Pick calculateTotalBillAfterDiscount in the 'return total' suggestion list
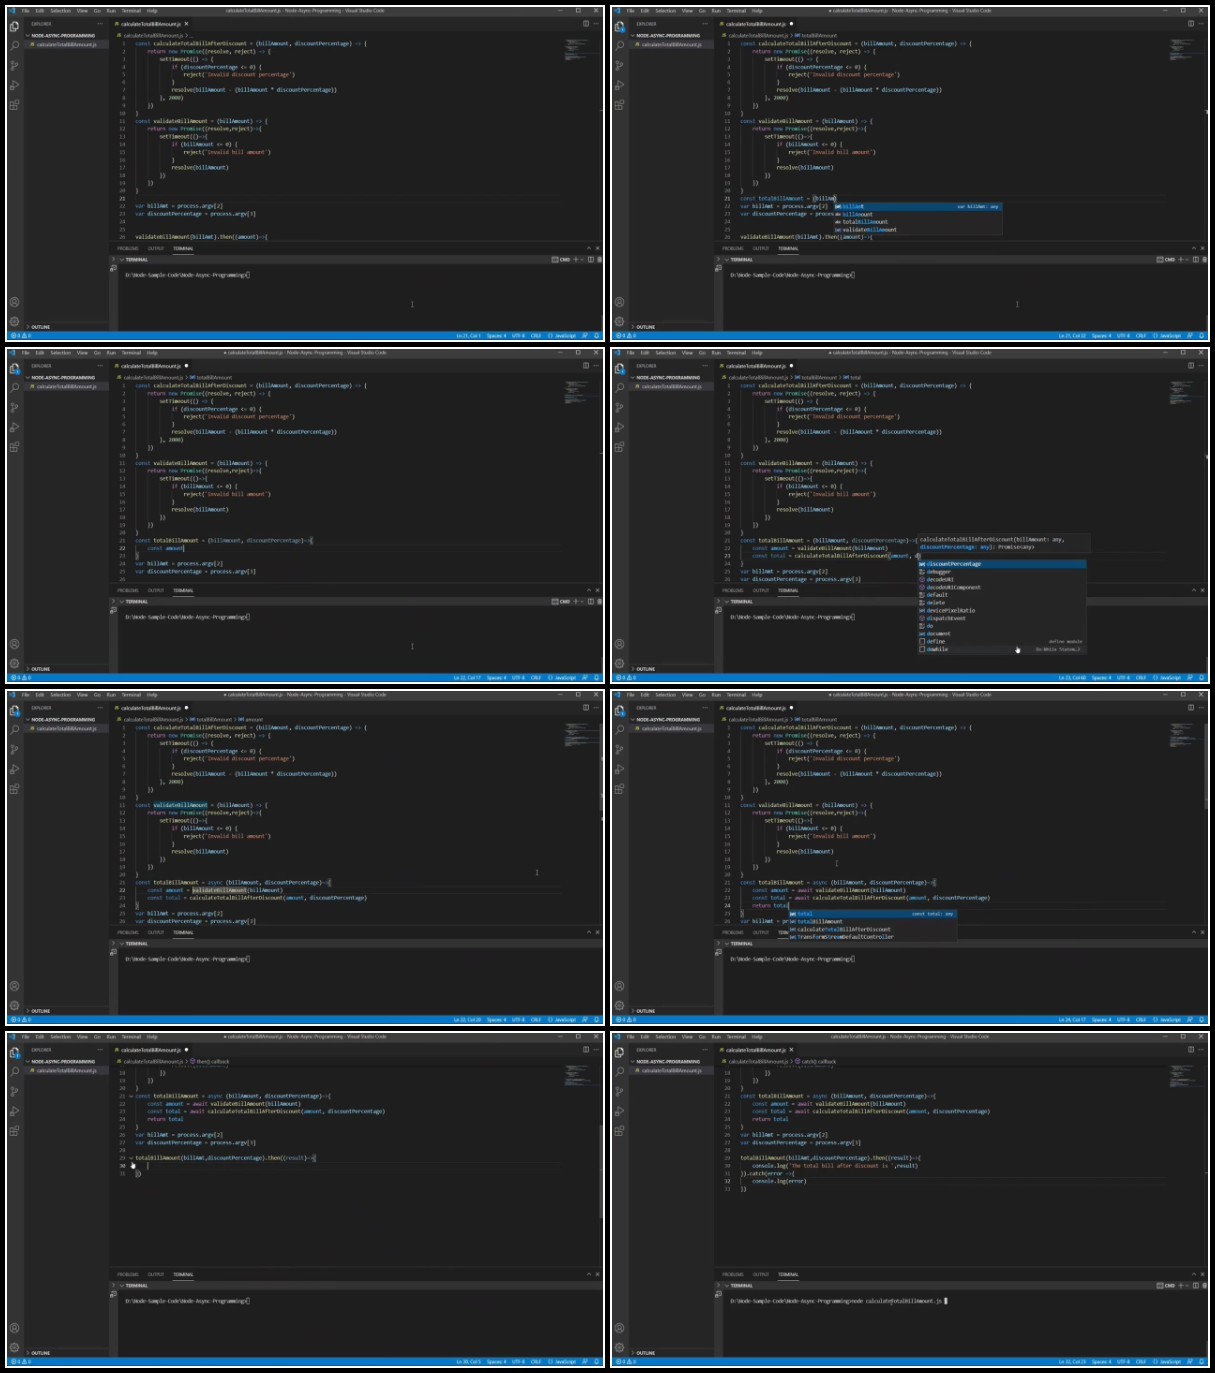 [872, 929]
